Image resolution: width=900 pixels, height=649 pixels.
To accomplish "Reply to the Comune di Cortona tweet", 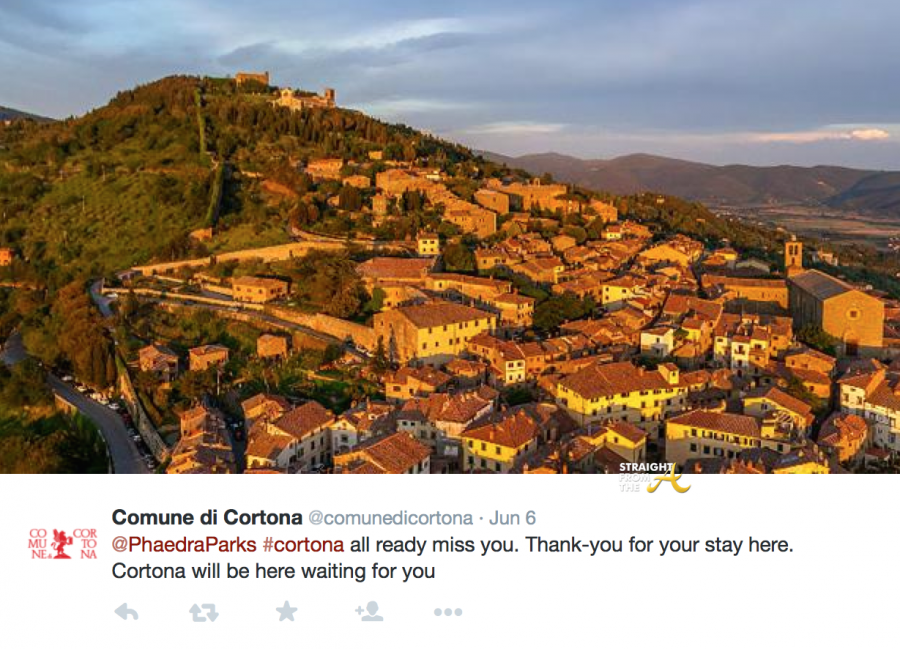I will click(x=126, y=612).
